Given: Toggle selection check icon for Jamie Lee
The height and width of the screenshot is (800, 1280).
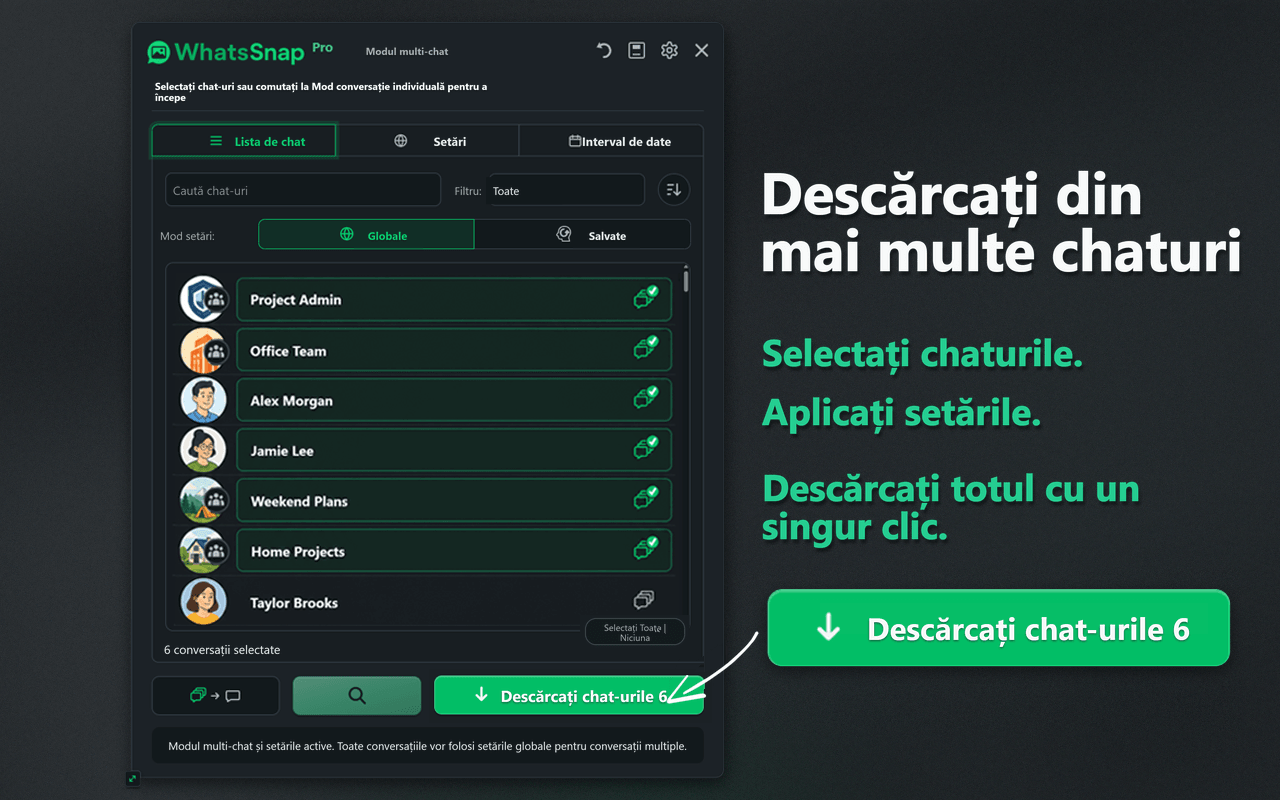Looking at the screenshot, I should tap(645, 447).
